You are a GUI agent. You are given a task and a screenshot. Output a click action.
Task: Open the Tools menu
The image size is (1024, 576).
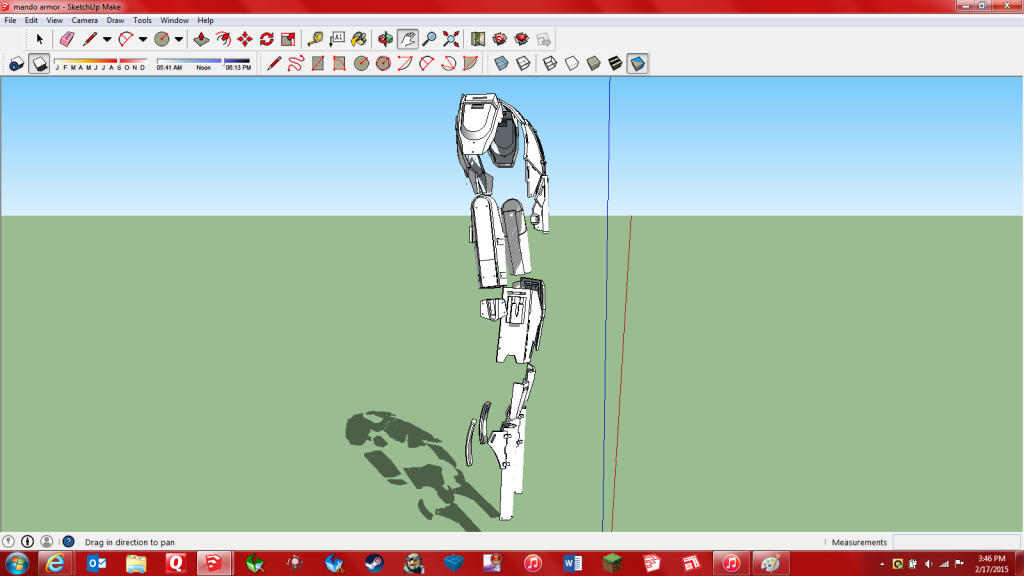tap(142, 20)
